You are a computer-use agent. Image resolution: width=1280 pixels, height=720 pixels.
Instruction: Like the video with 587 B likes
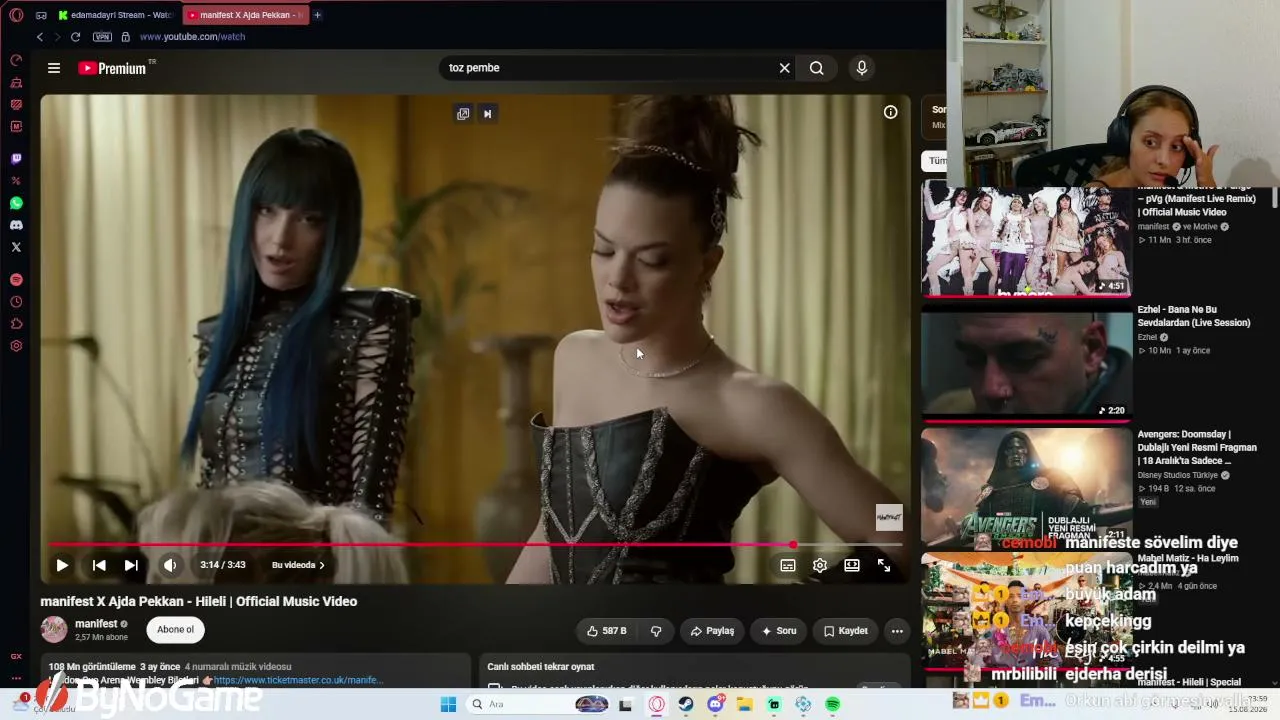coord(607,631)
